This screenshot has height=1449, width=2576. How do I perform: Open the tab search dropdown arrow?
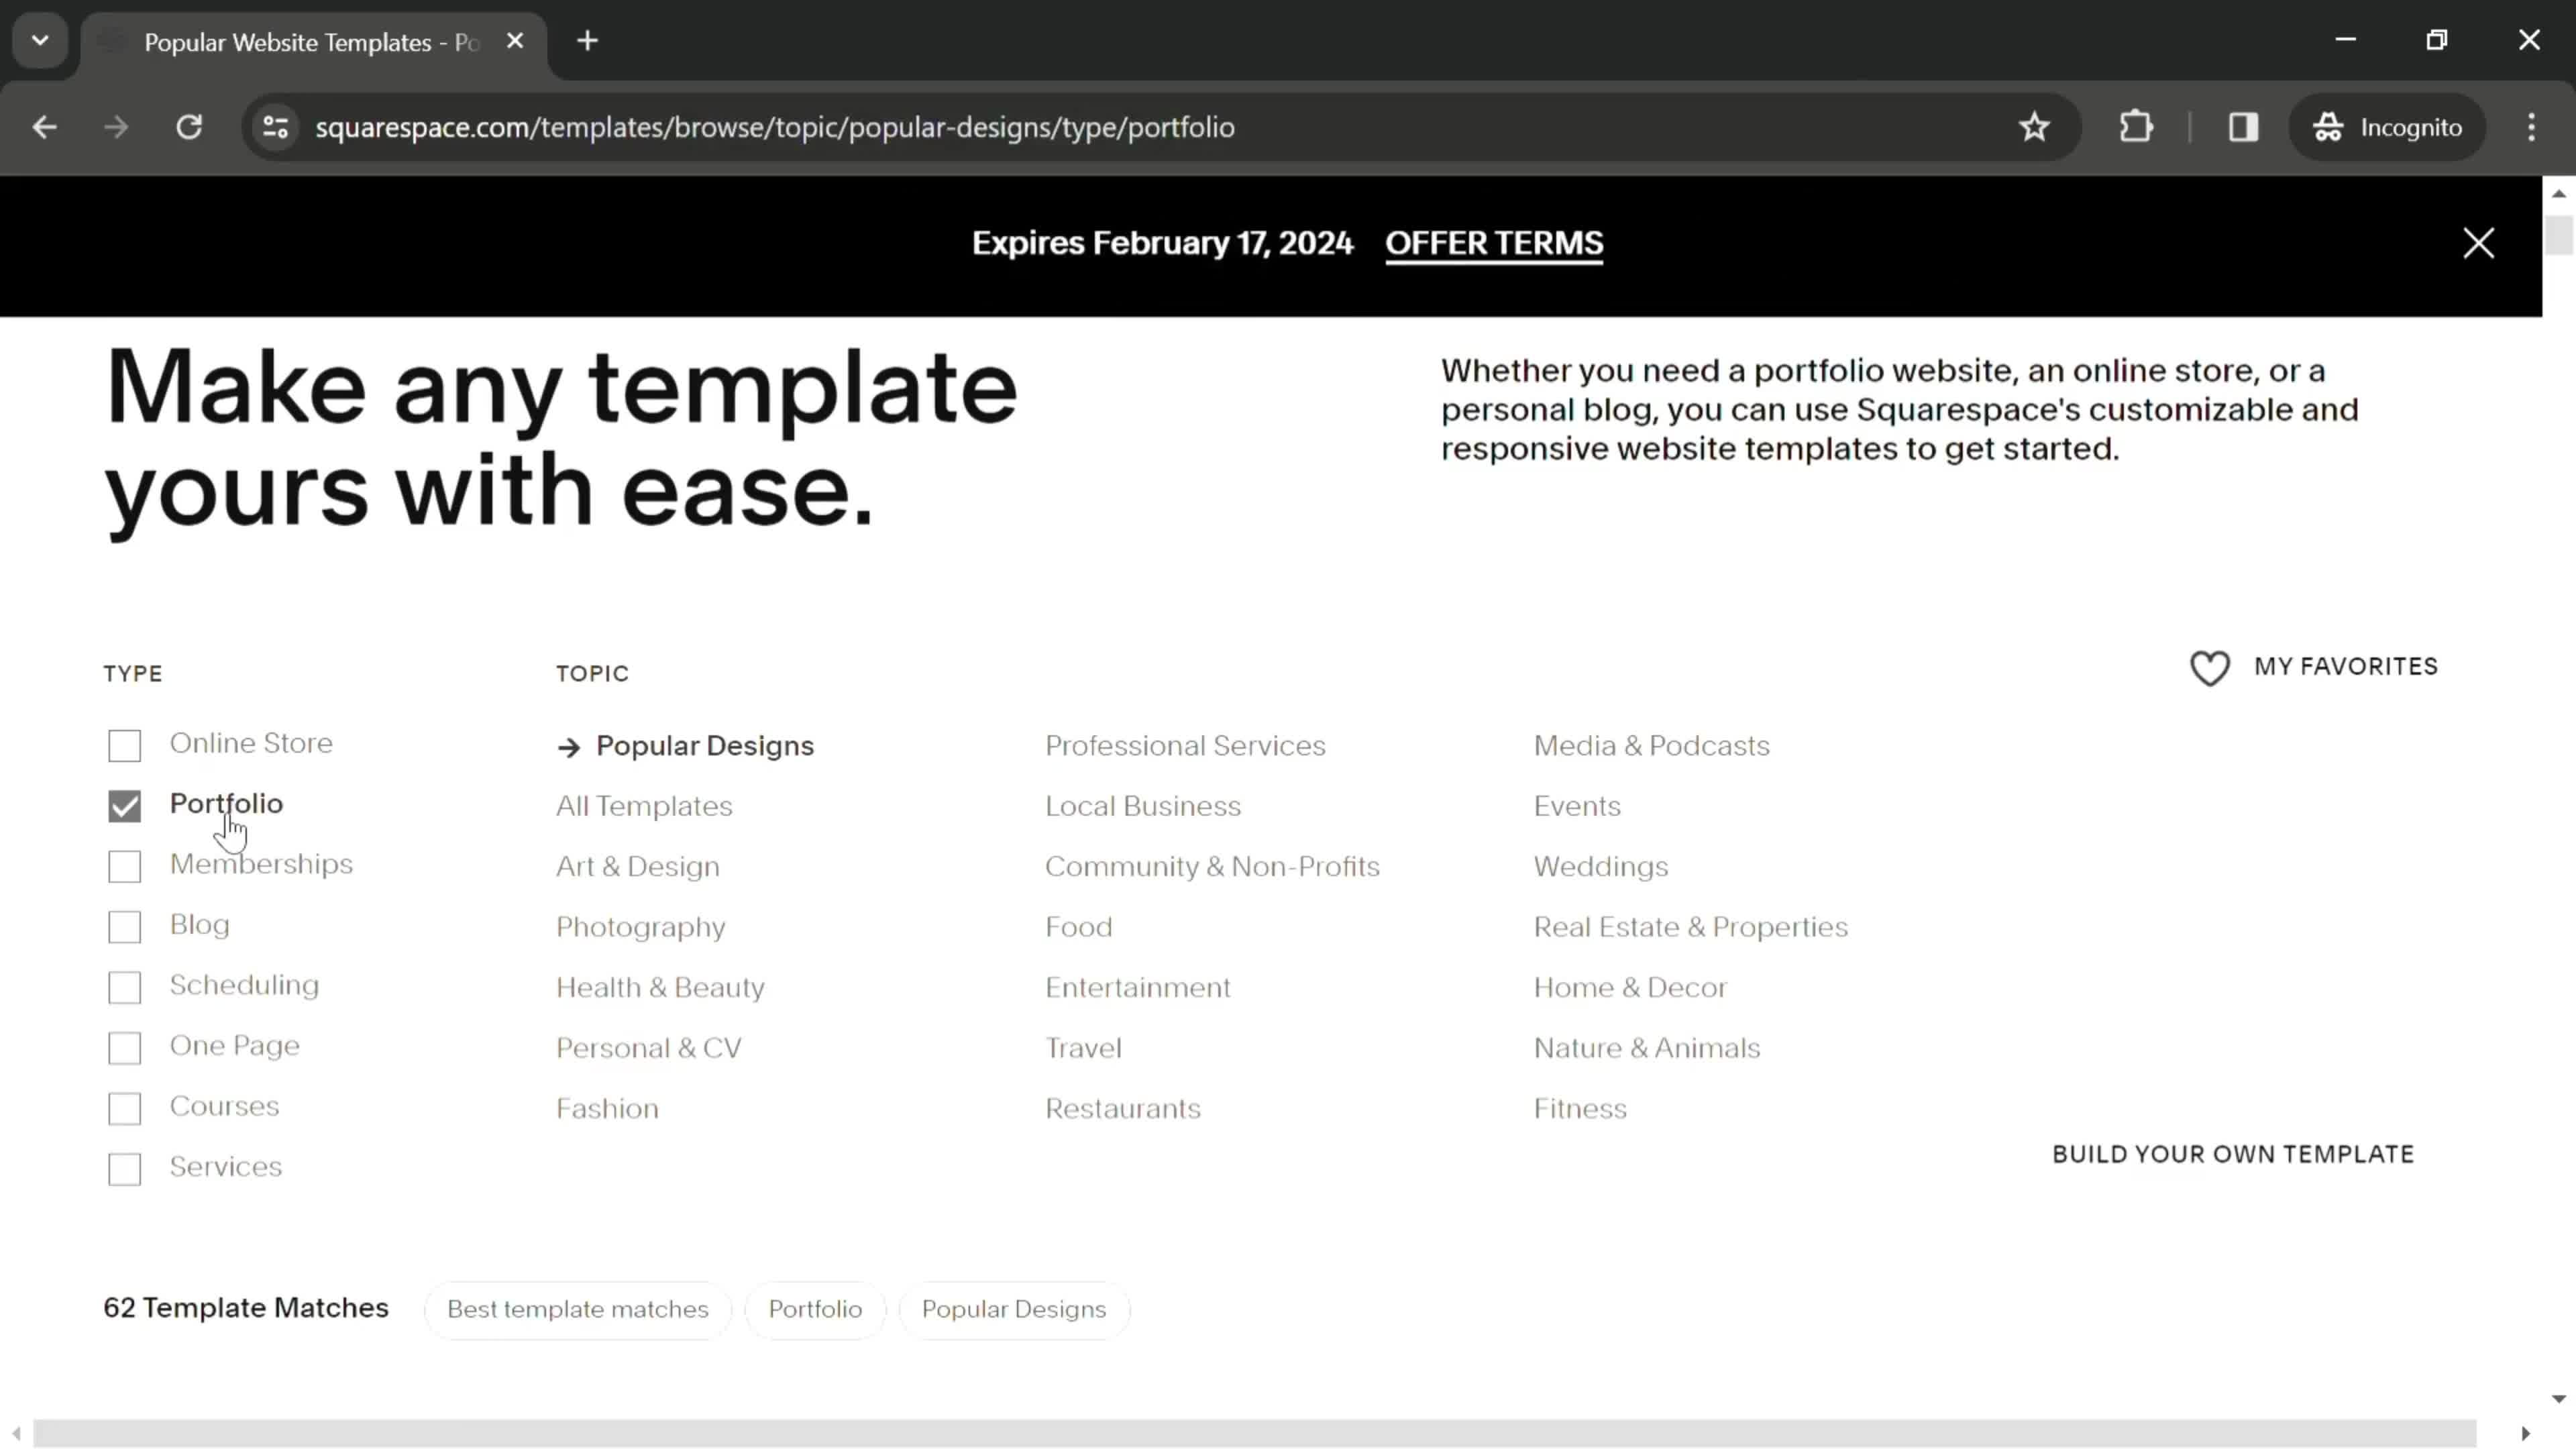(40, 41)
